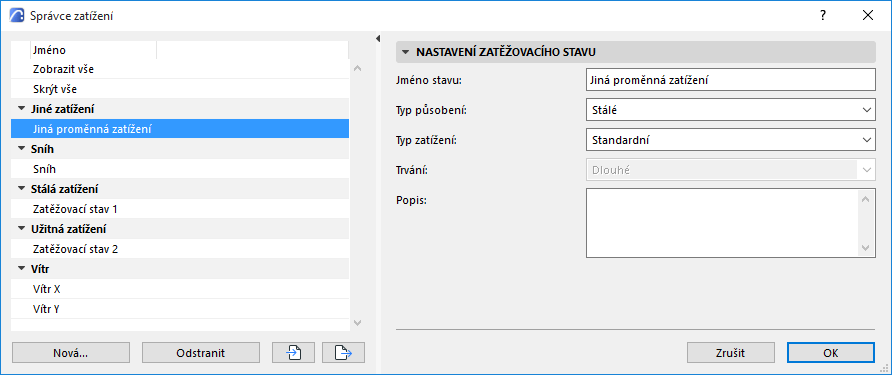This screenshot has width=892, height=375.
Task: Select the Sníh load case row
Action: point(180,169)
